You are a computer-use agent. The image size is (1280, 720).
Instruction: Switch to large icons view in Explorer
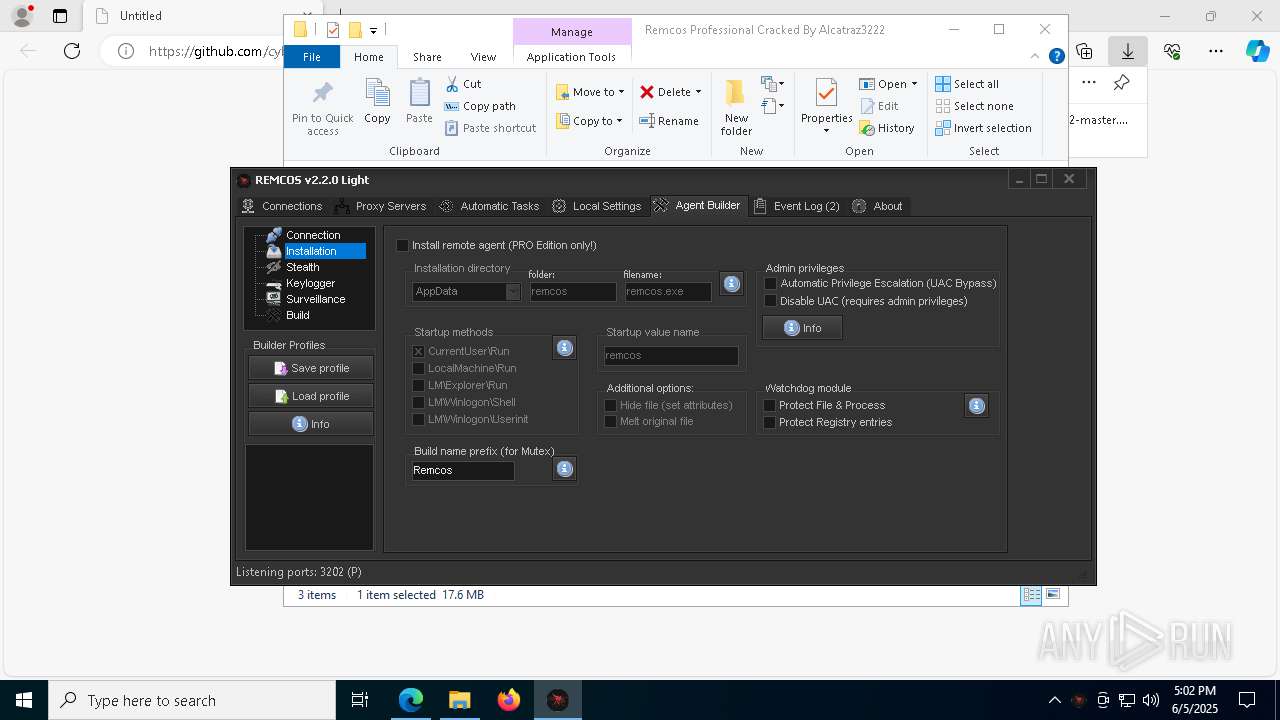tap(1052, 595)
